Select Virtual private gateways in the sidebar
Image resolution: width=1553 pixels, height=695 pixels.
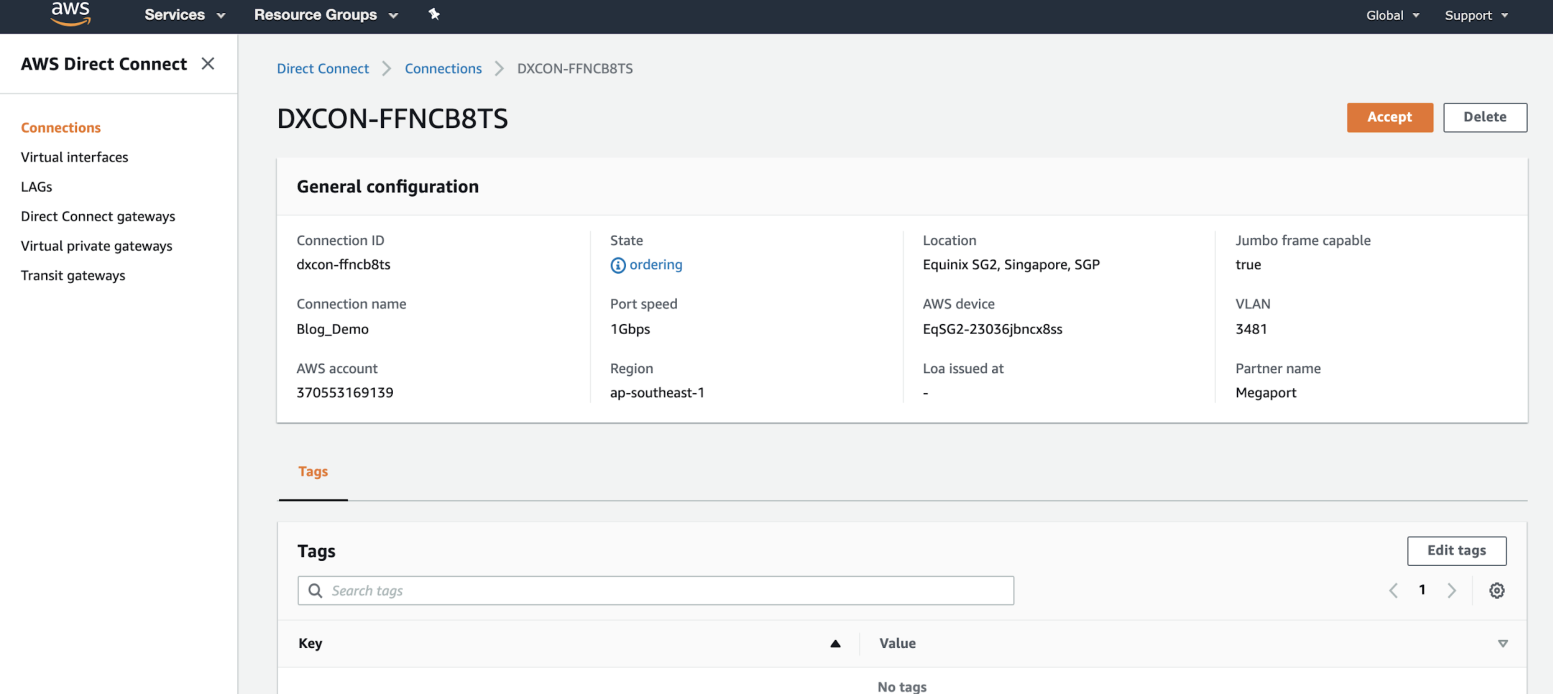pos(96,245)
